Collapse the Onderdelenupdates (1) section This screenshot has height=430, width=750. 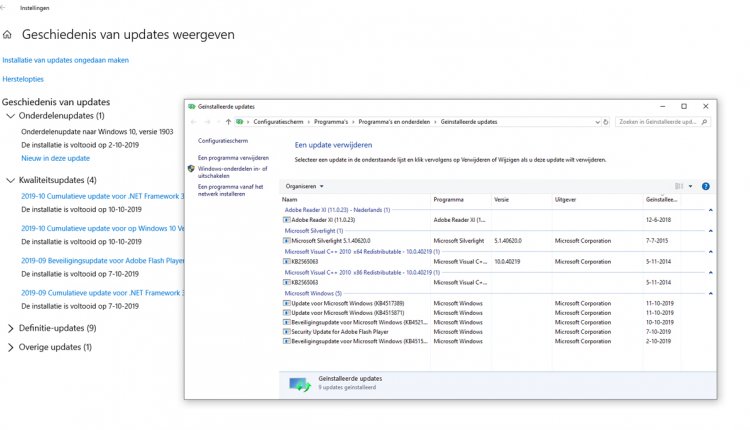(x=10, y=116)
